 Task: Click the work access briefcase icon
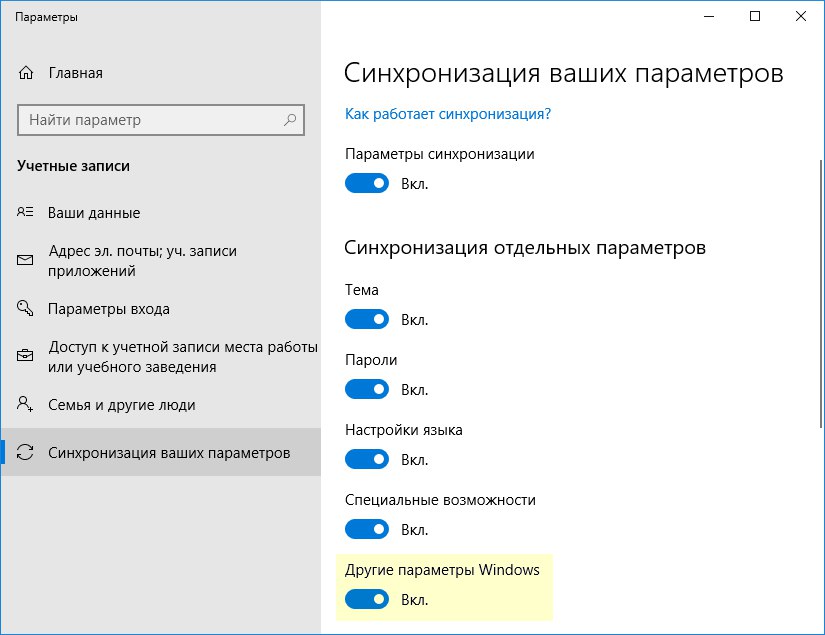pos(25,356)
